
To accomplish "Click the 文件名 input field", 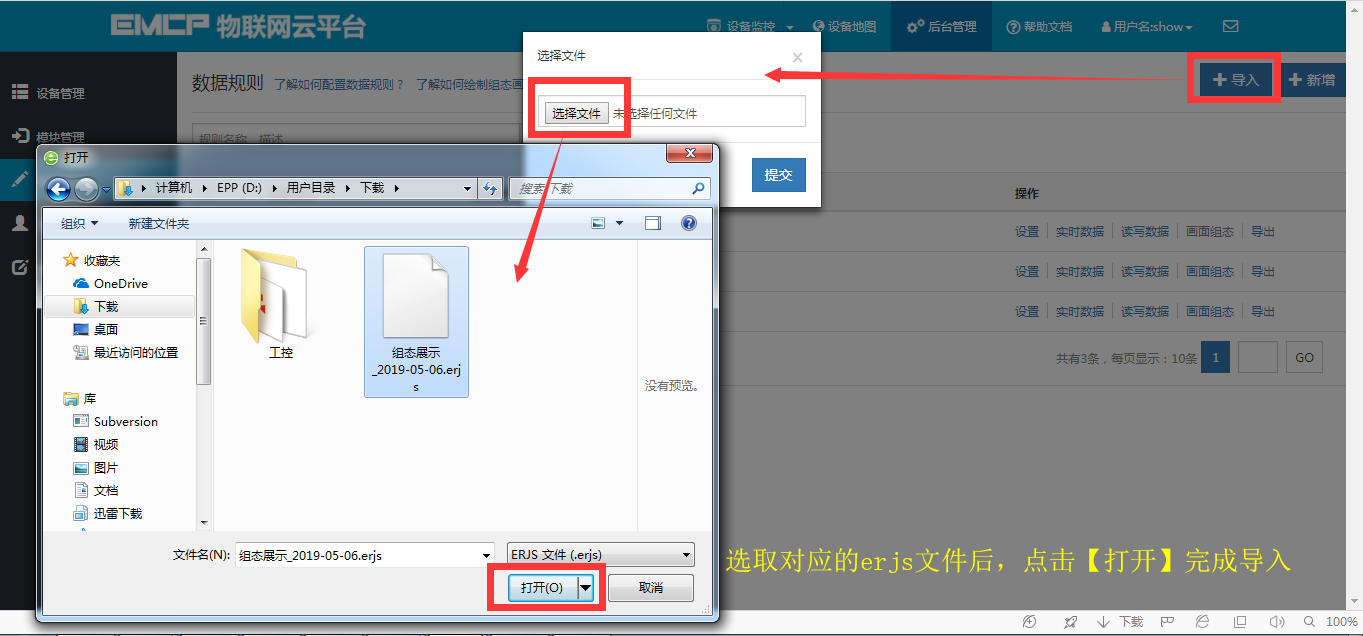I will (x=365, y=555).
